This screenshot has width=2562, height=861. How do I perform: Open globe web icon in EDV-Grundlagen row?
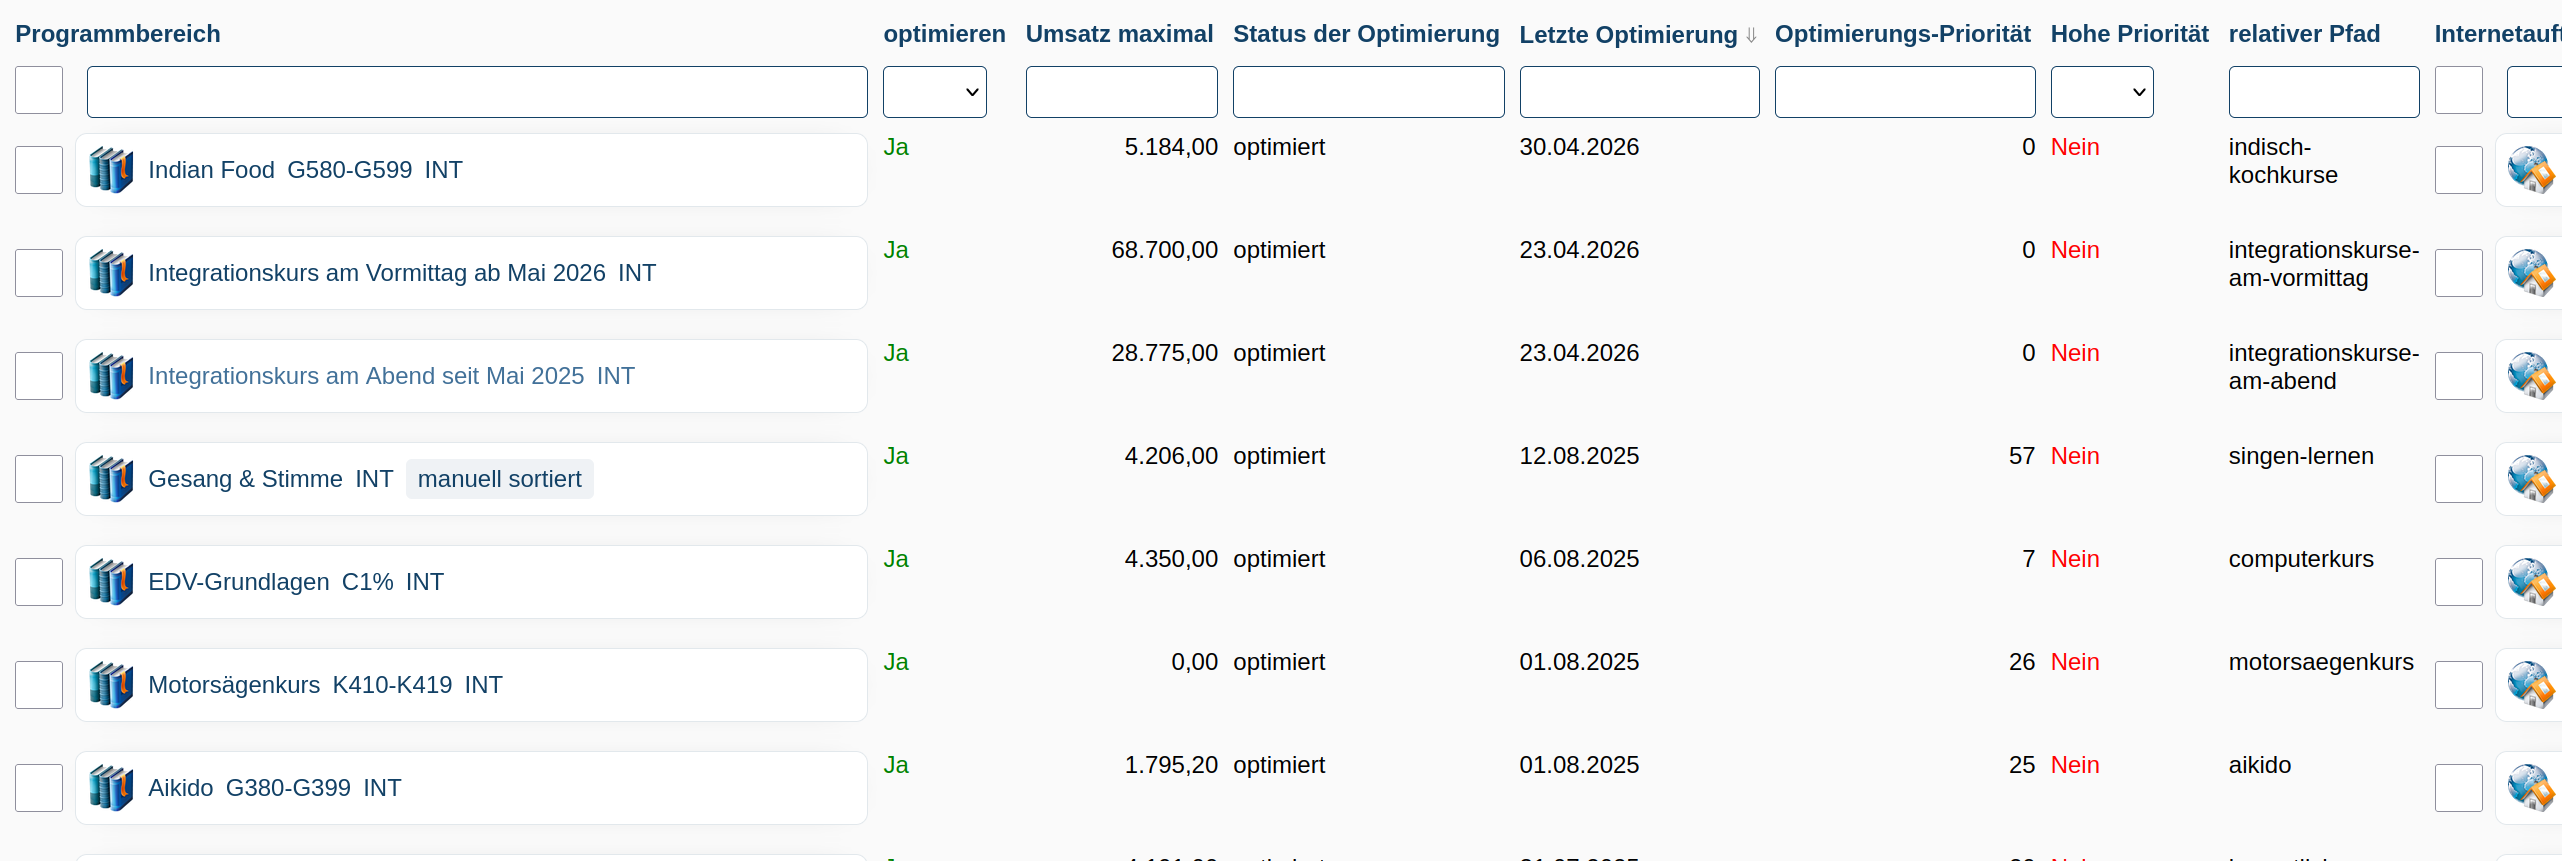coord(2531,582)
